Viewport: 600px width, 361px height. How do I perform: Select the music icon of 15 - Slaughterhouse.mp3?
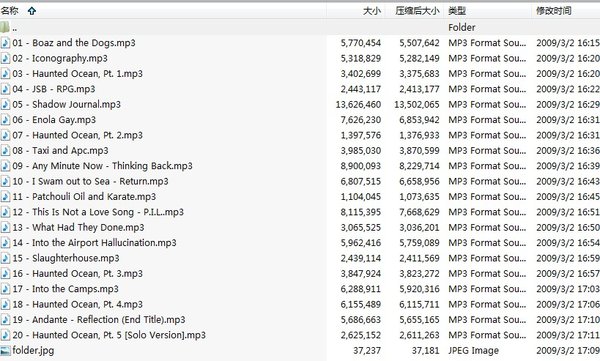5,258
